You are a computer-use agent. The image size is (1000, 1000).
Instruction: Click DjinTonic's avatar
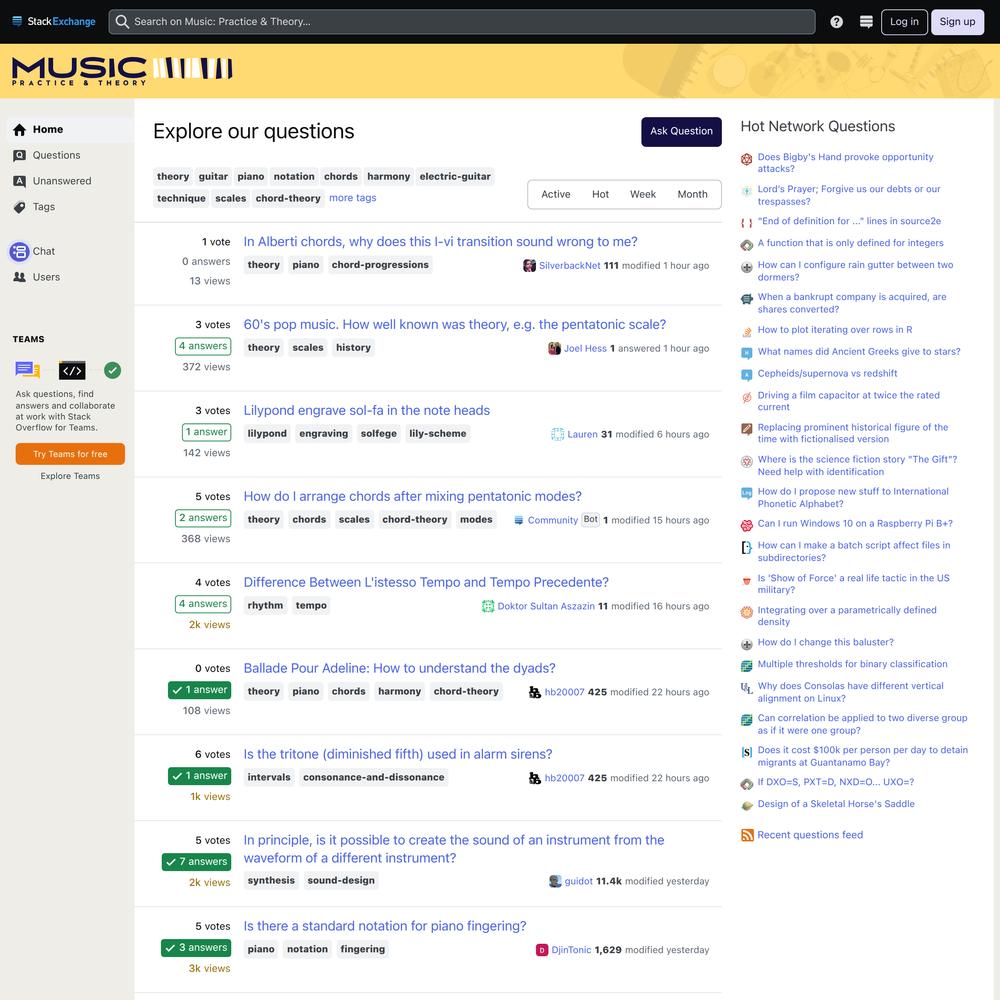[541, 950]
